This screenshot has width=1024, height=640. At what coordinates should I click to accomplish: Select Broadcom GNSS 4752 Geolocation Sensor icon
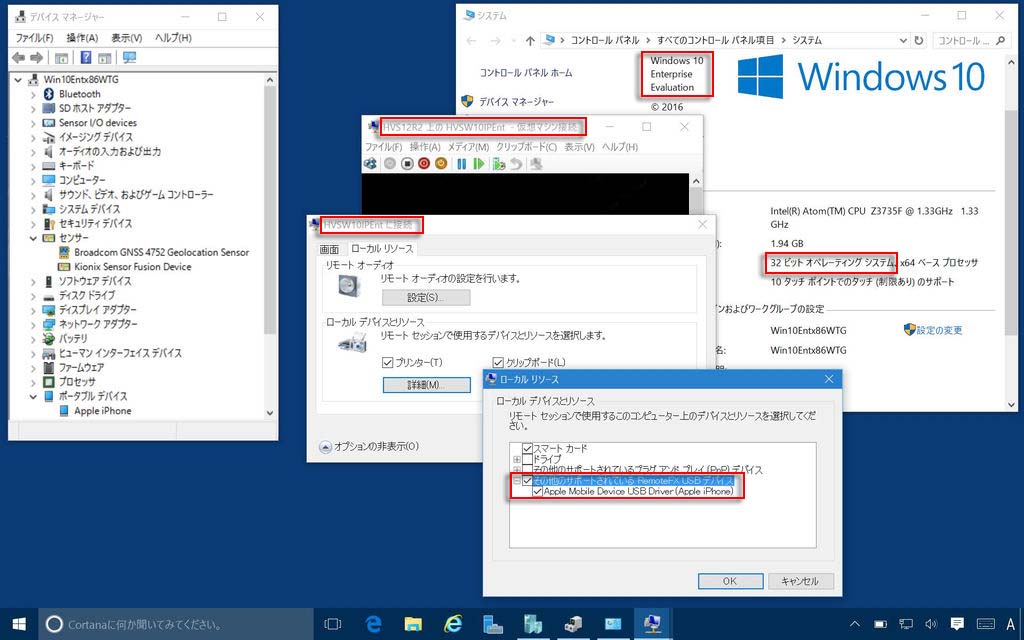[x=64, y=252]
